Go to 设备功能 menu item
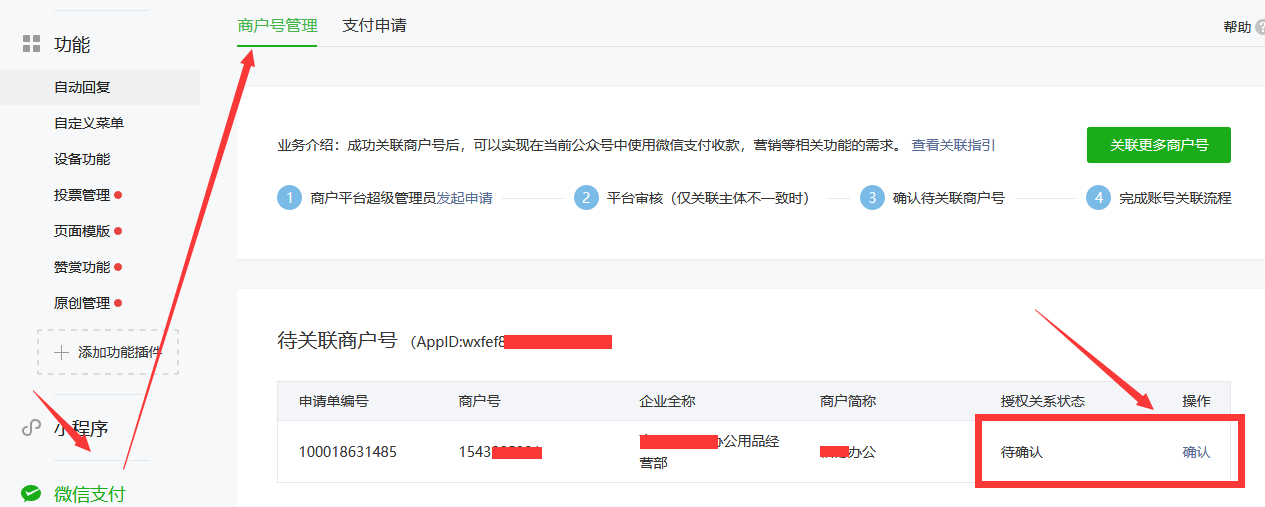1265x507 pixels. (82, 159)
